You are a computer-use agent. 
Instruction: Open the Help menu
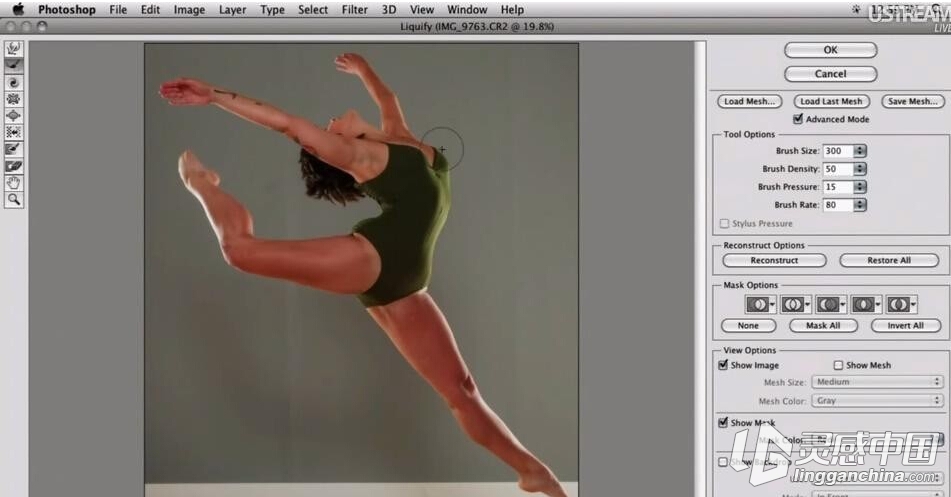click(x=512, y=10)
